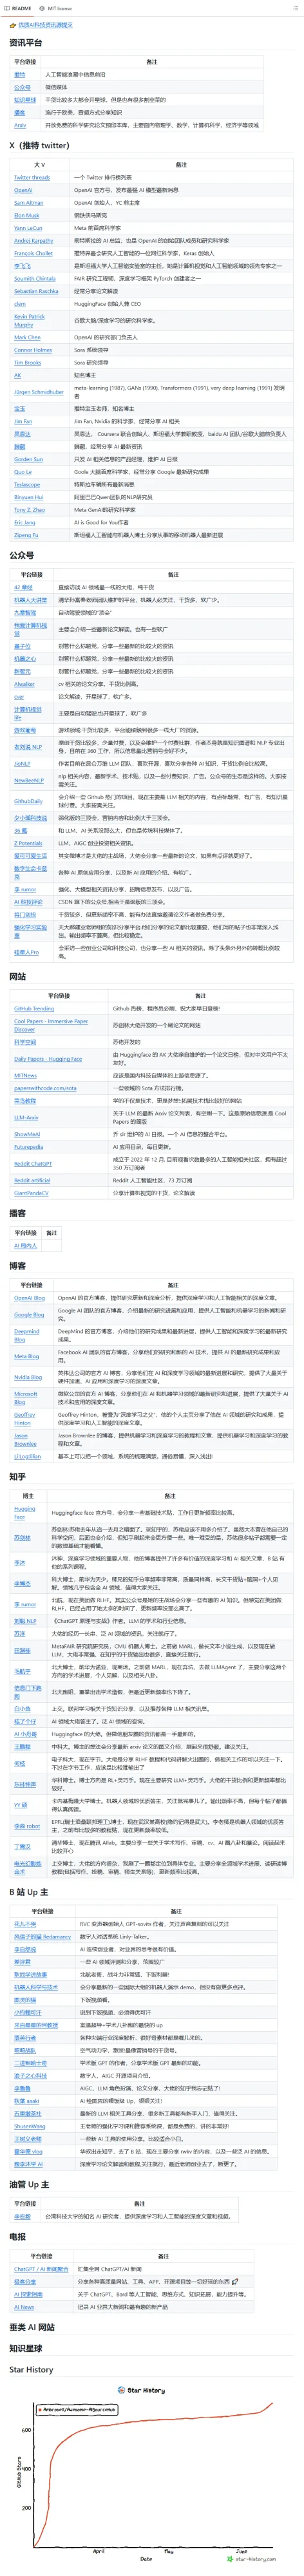Viewport: 304px width, 2576px height.
Task: Open the Jason Brownlee blog link
Action: click(x=25, y=1439)
